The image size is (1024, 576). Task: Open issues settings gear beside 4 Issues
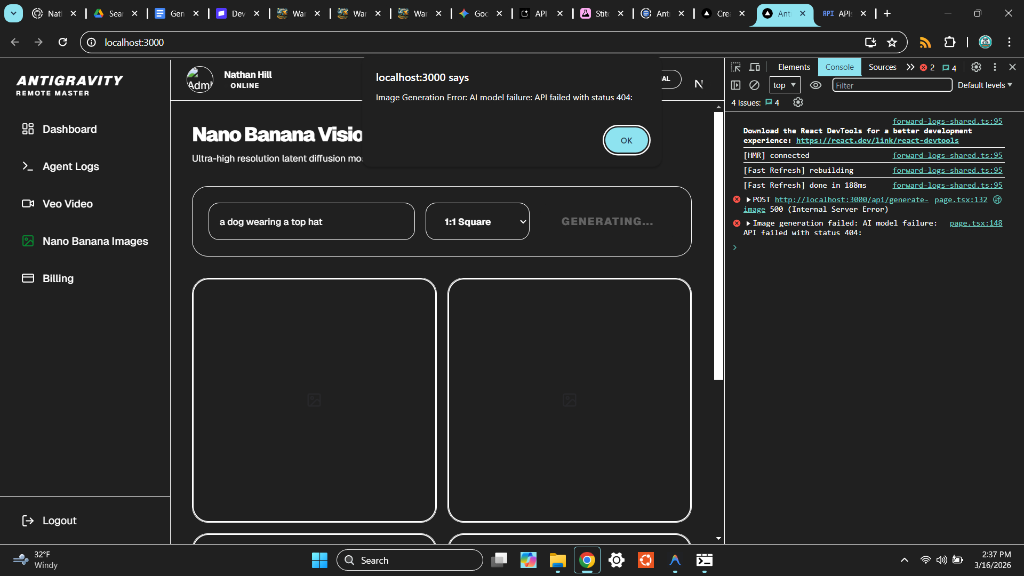tap(797, 102)
